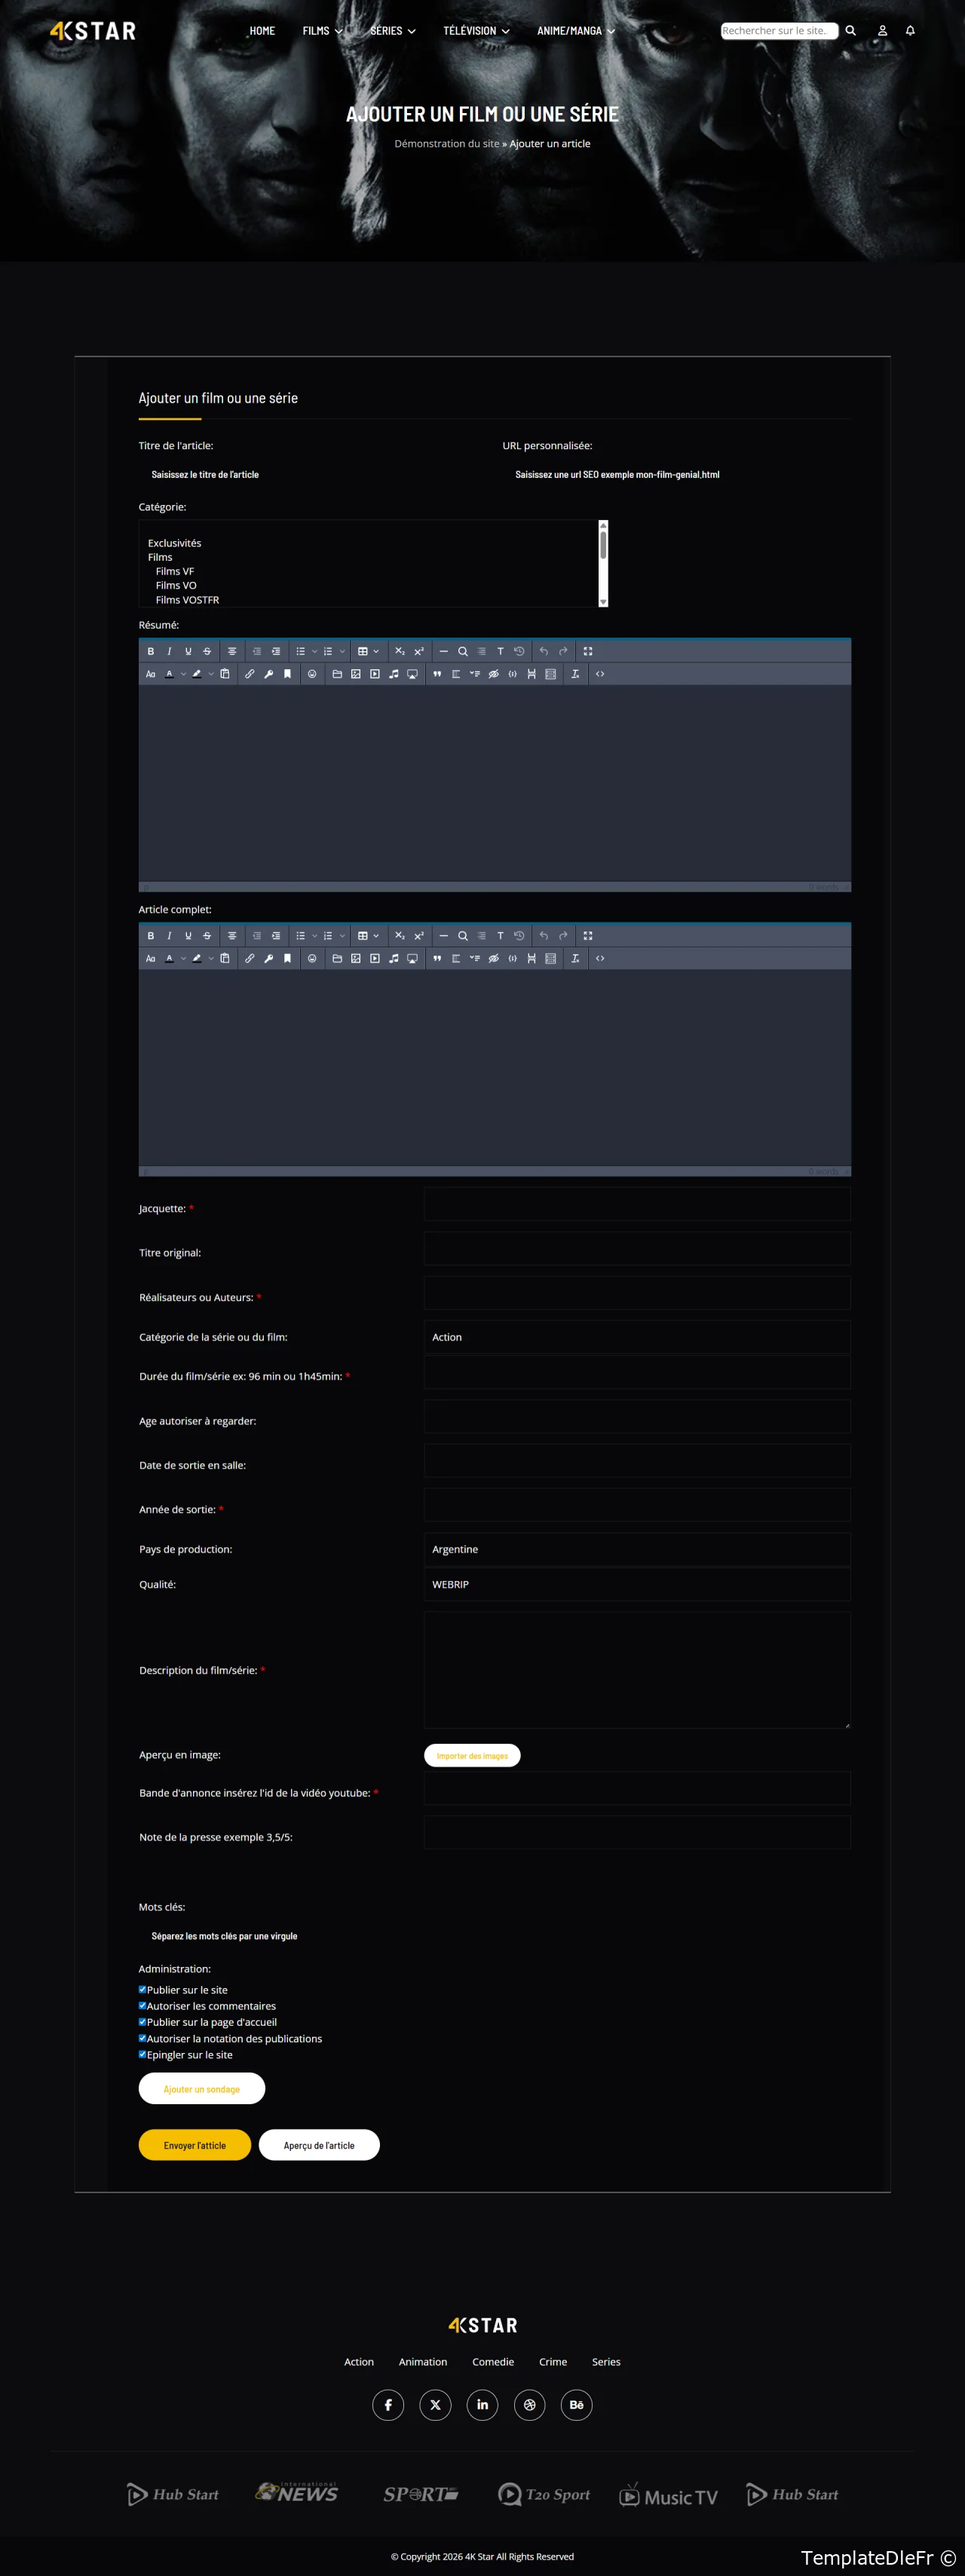Image resolution: width=965 pixels, height=2576 pixels.
Task: Open source code view in Article complet editor
Action: click(x=600, y=958)
